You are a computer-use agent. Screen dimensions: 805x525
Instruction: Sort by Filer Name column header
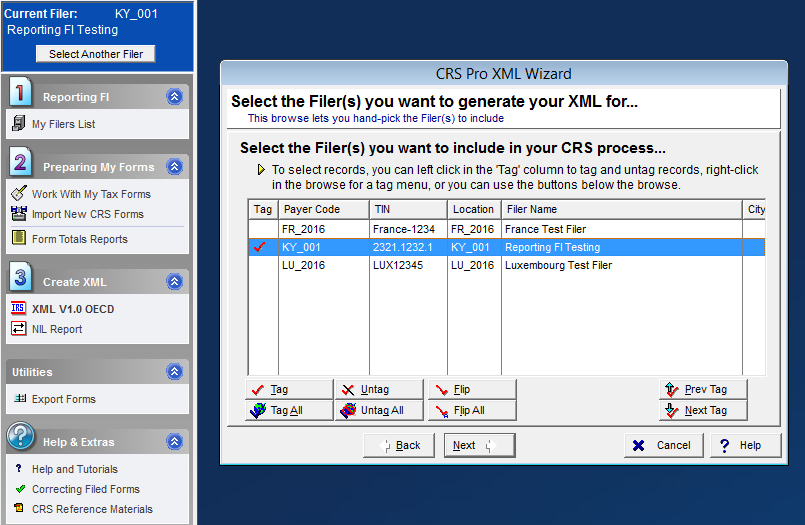622,209
